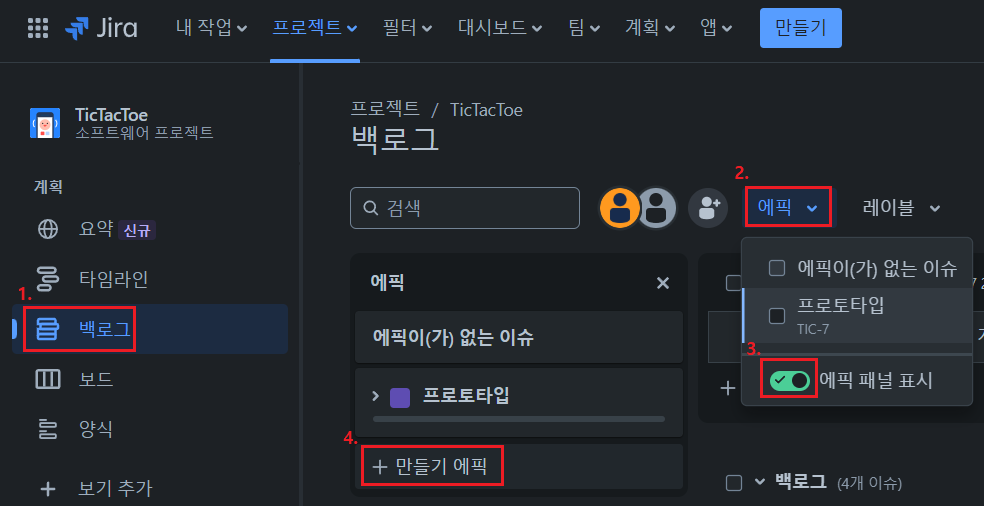Open the 레이블 filter dropdown

click(x=902, y=208)
